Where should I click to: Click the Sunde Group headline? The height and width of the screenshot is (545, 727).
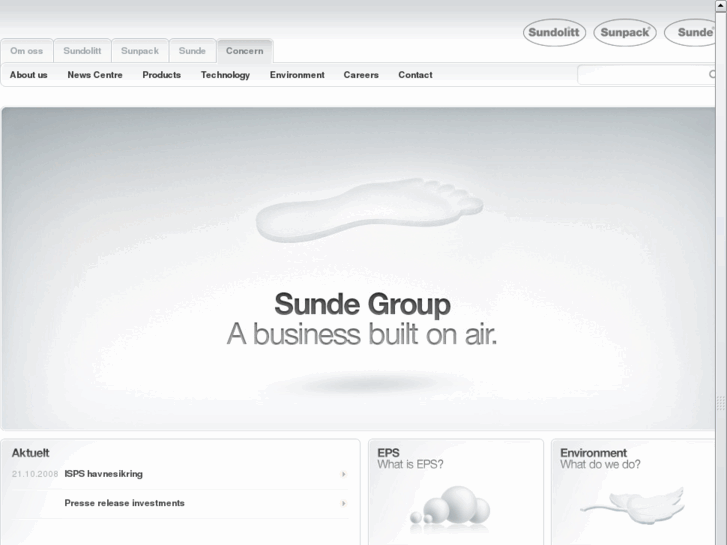pyautogui.click(x=363, y=304)
